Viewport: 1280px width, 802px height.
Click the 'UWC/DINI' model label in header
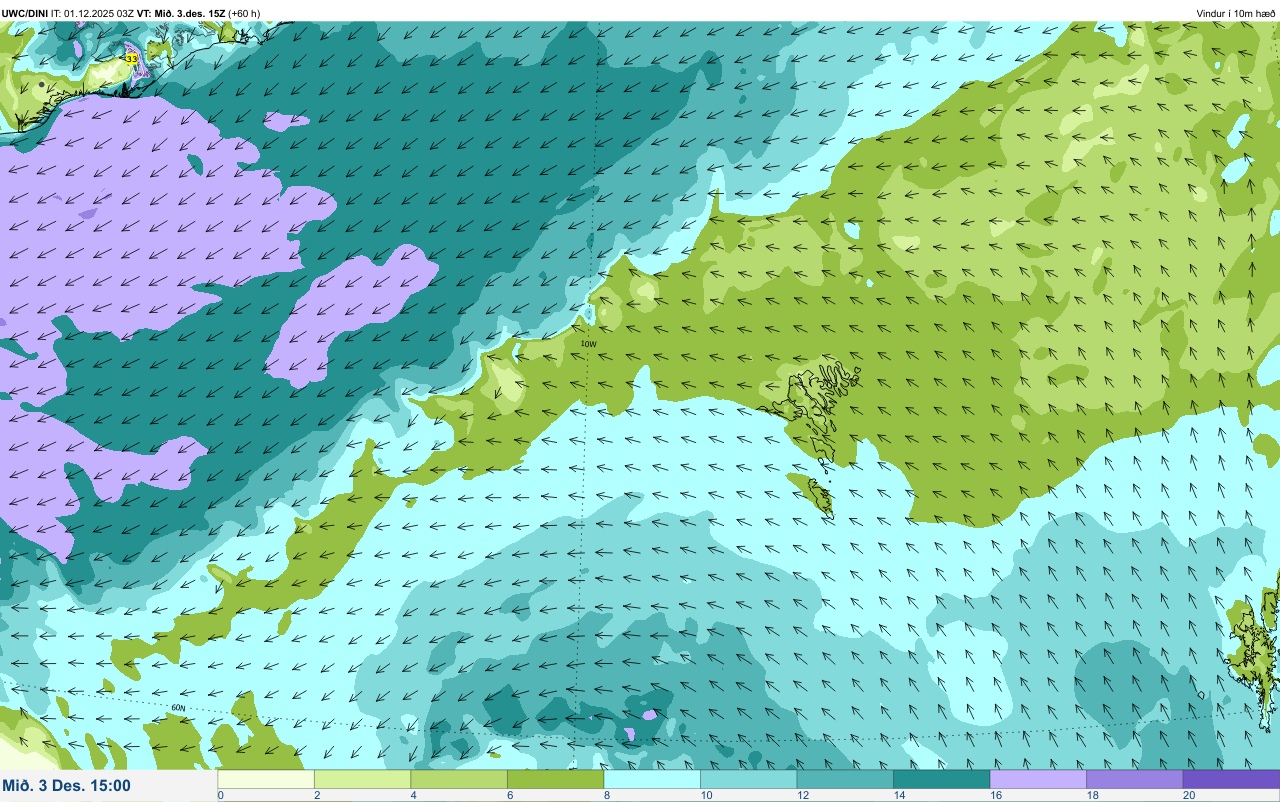click(25, 13)
